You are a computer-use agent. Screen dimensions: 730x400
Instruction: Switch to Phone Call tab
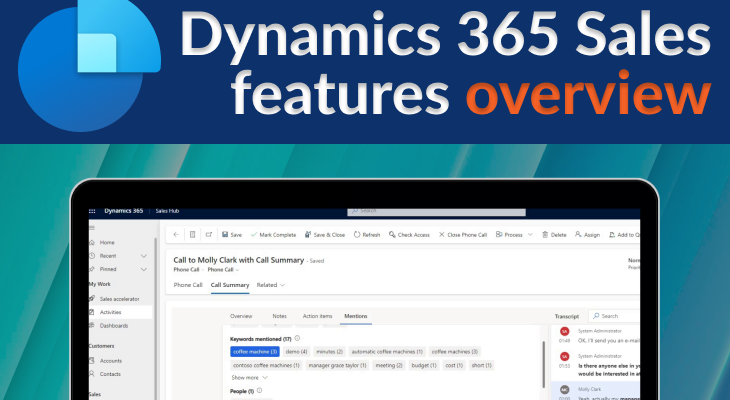(188, 285)
